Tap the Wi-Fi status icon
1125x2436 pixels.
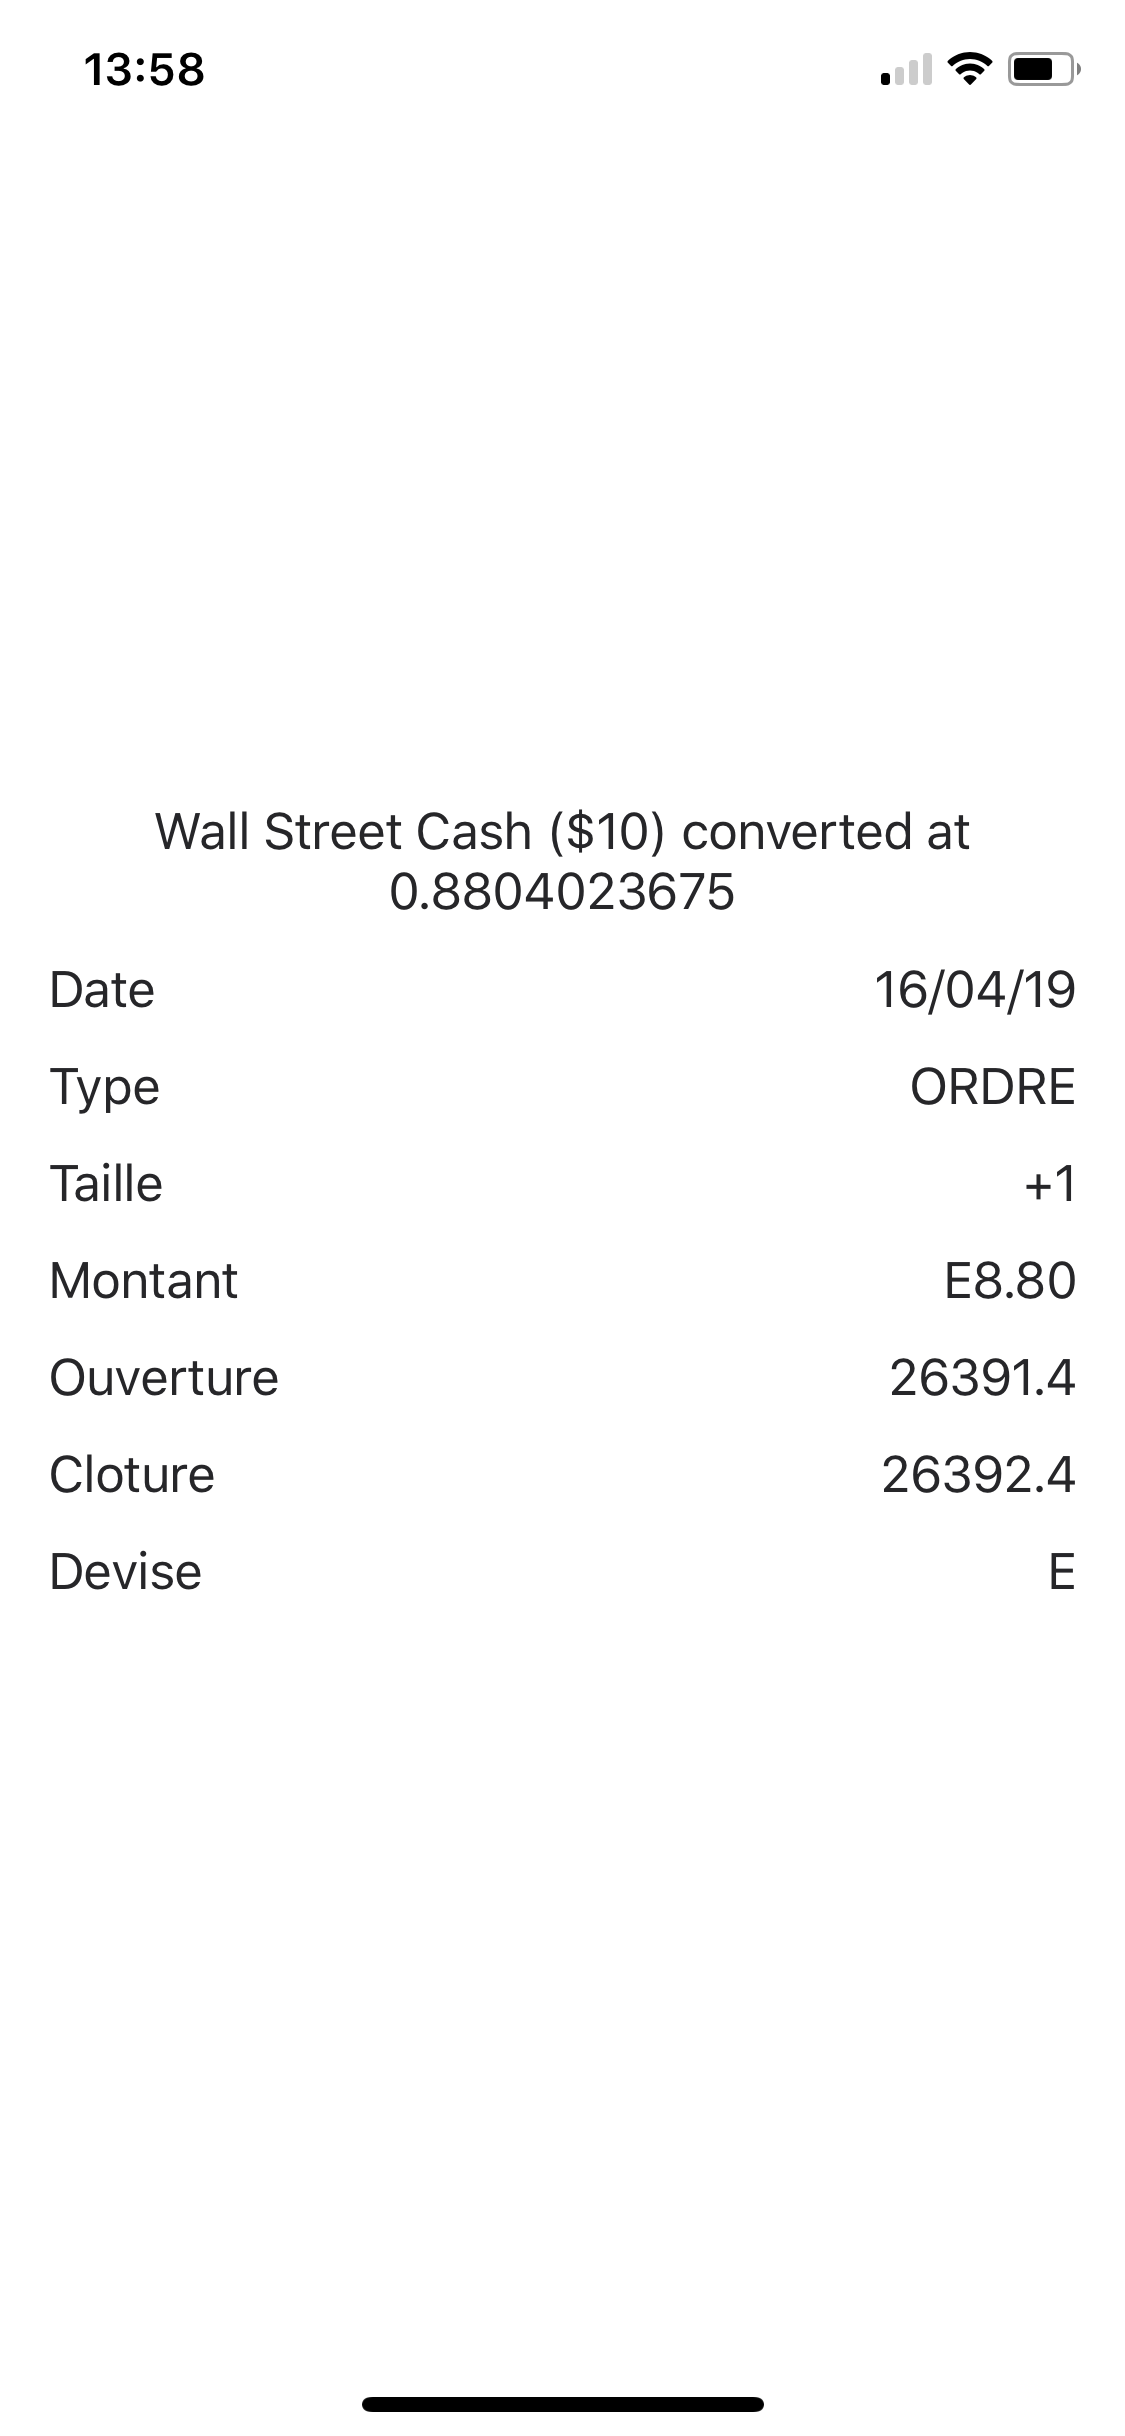pos(967,69)
